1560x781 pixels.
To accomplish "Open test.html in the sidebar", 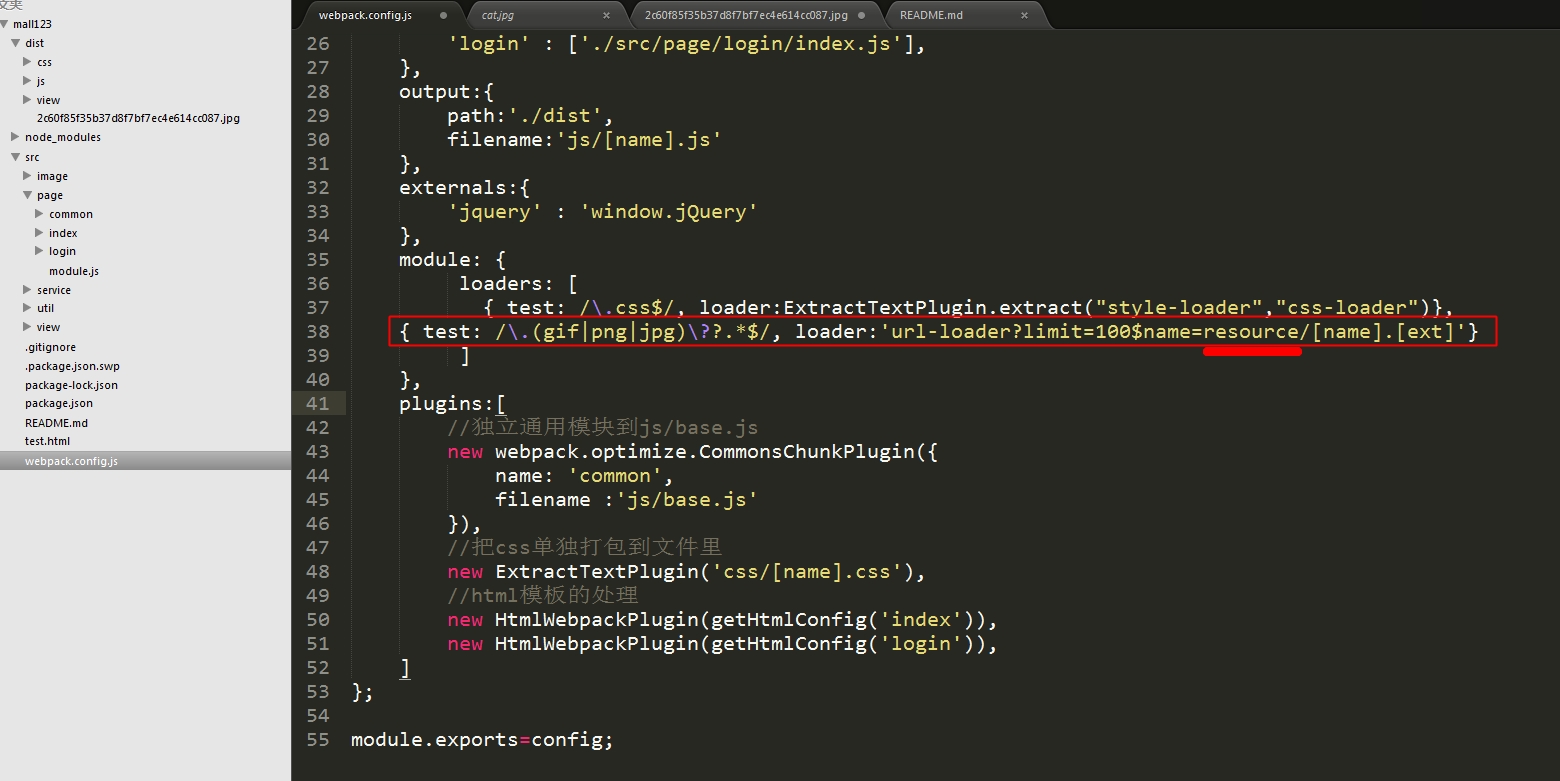I will click(47, 441).
